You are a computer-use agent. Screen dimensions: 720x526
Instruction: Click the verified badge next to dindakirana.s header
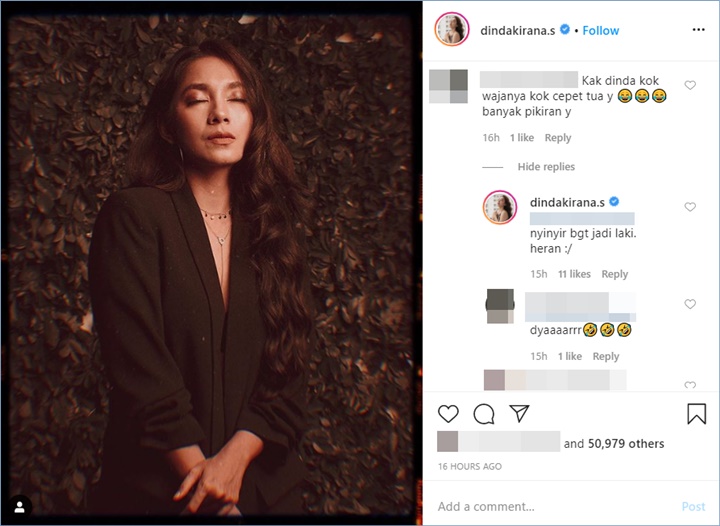tap(565, 30)
